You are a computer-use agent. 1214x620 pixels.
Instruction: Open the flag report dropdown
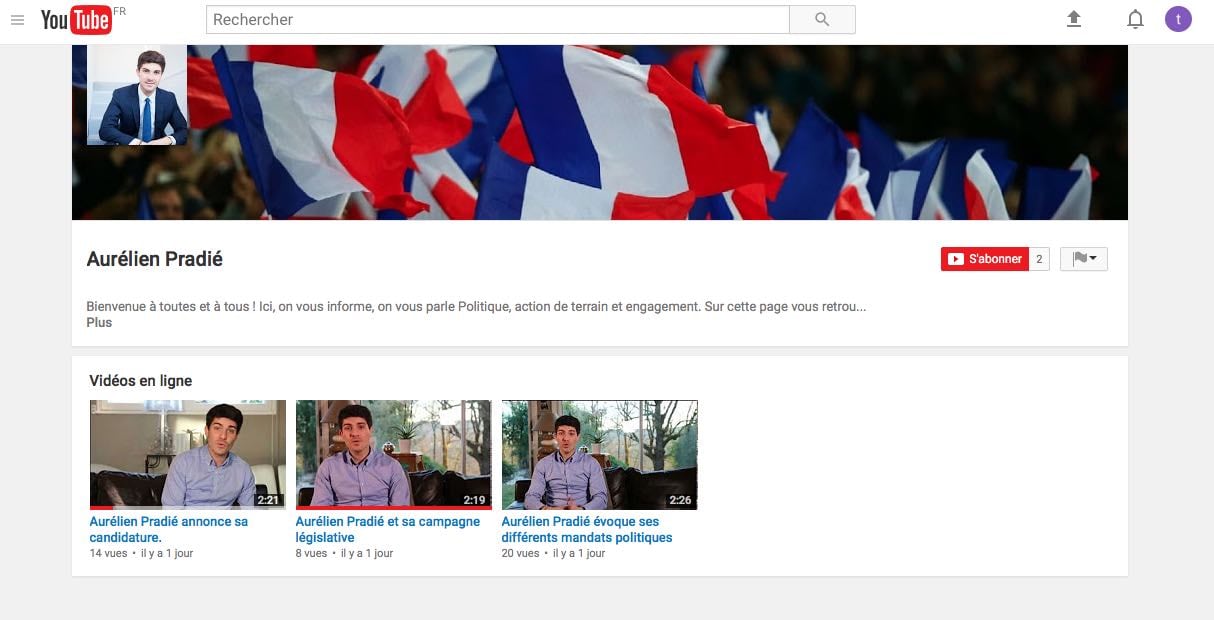pos(1083,259)
